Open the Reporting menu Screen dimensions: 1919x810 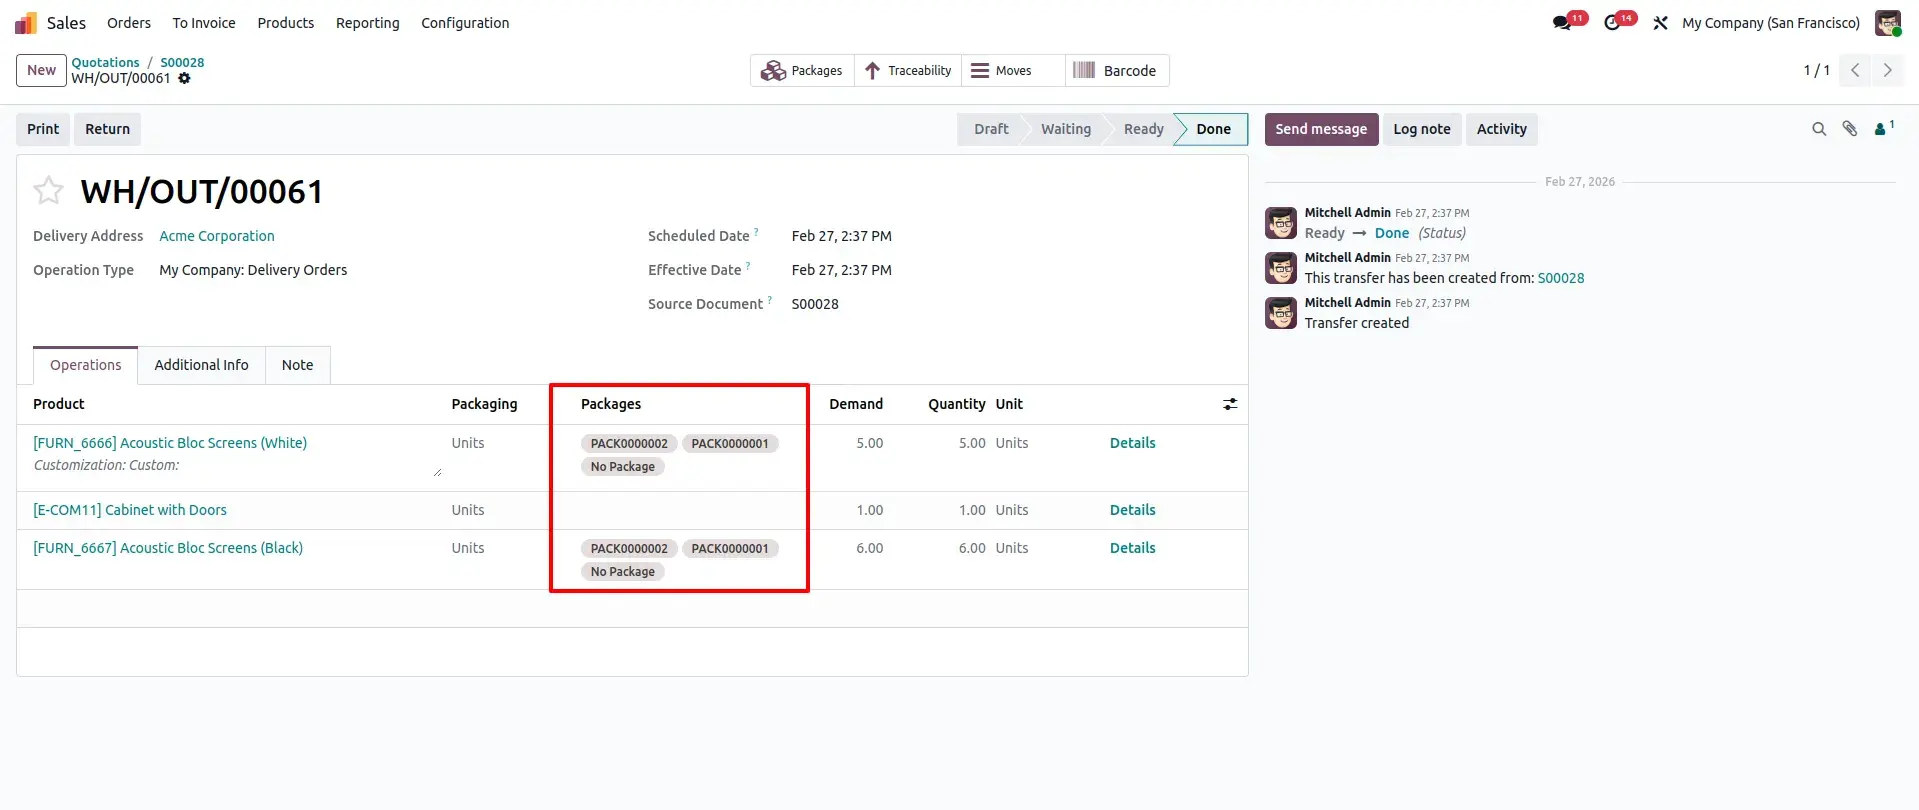point(367,23)
